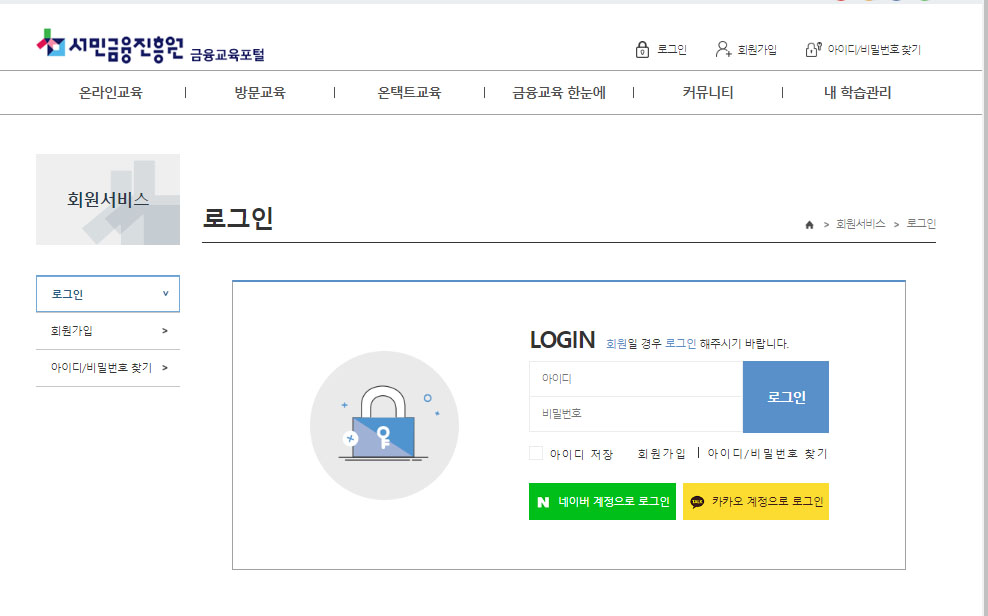This screenshot has height=616, width=988.
Task: Click the 회원서비스 sidebar banner
Action: pyautogui.click(x=108, y=199)
